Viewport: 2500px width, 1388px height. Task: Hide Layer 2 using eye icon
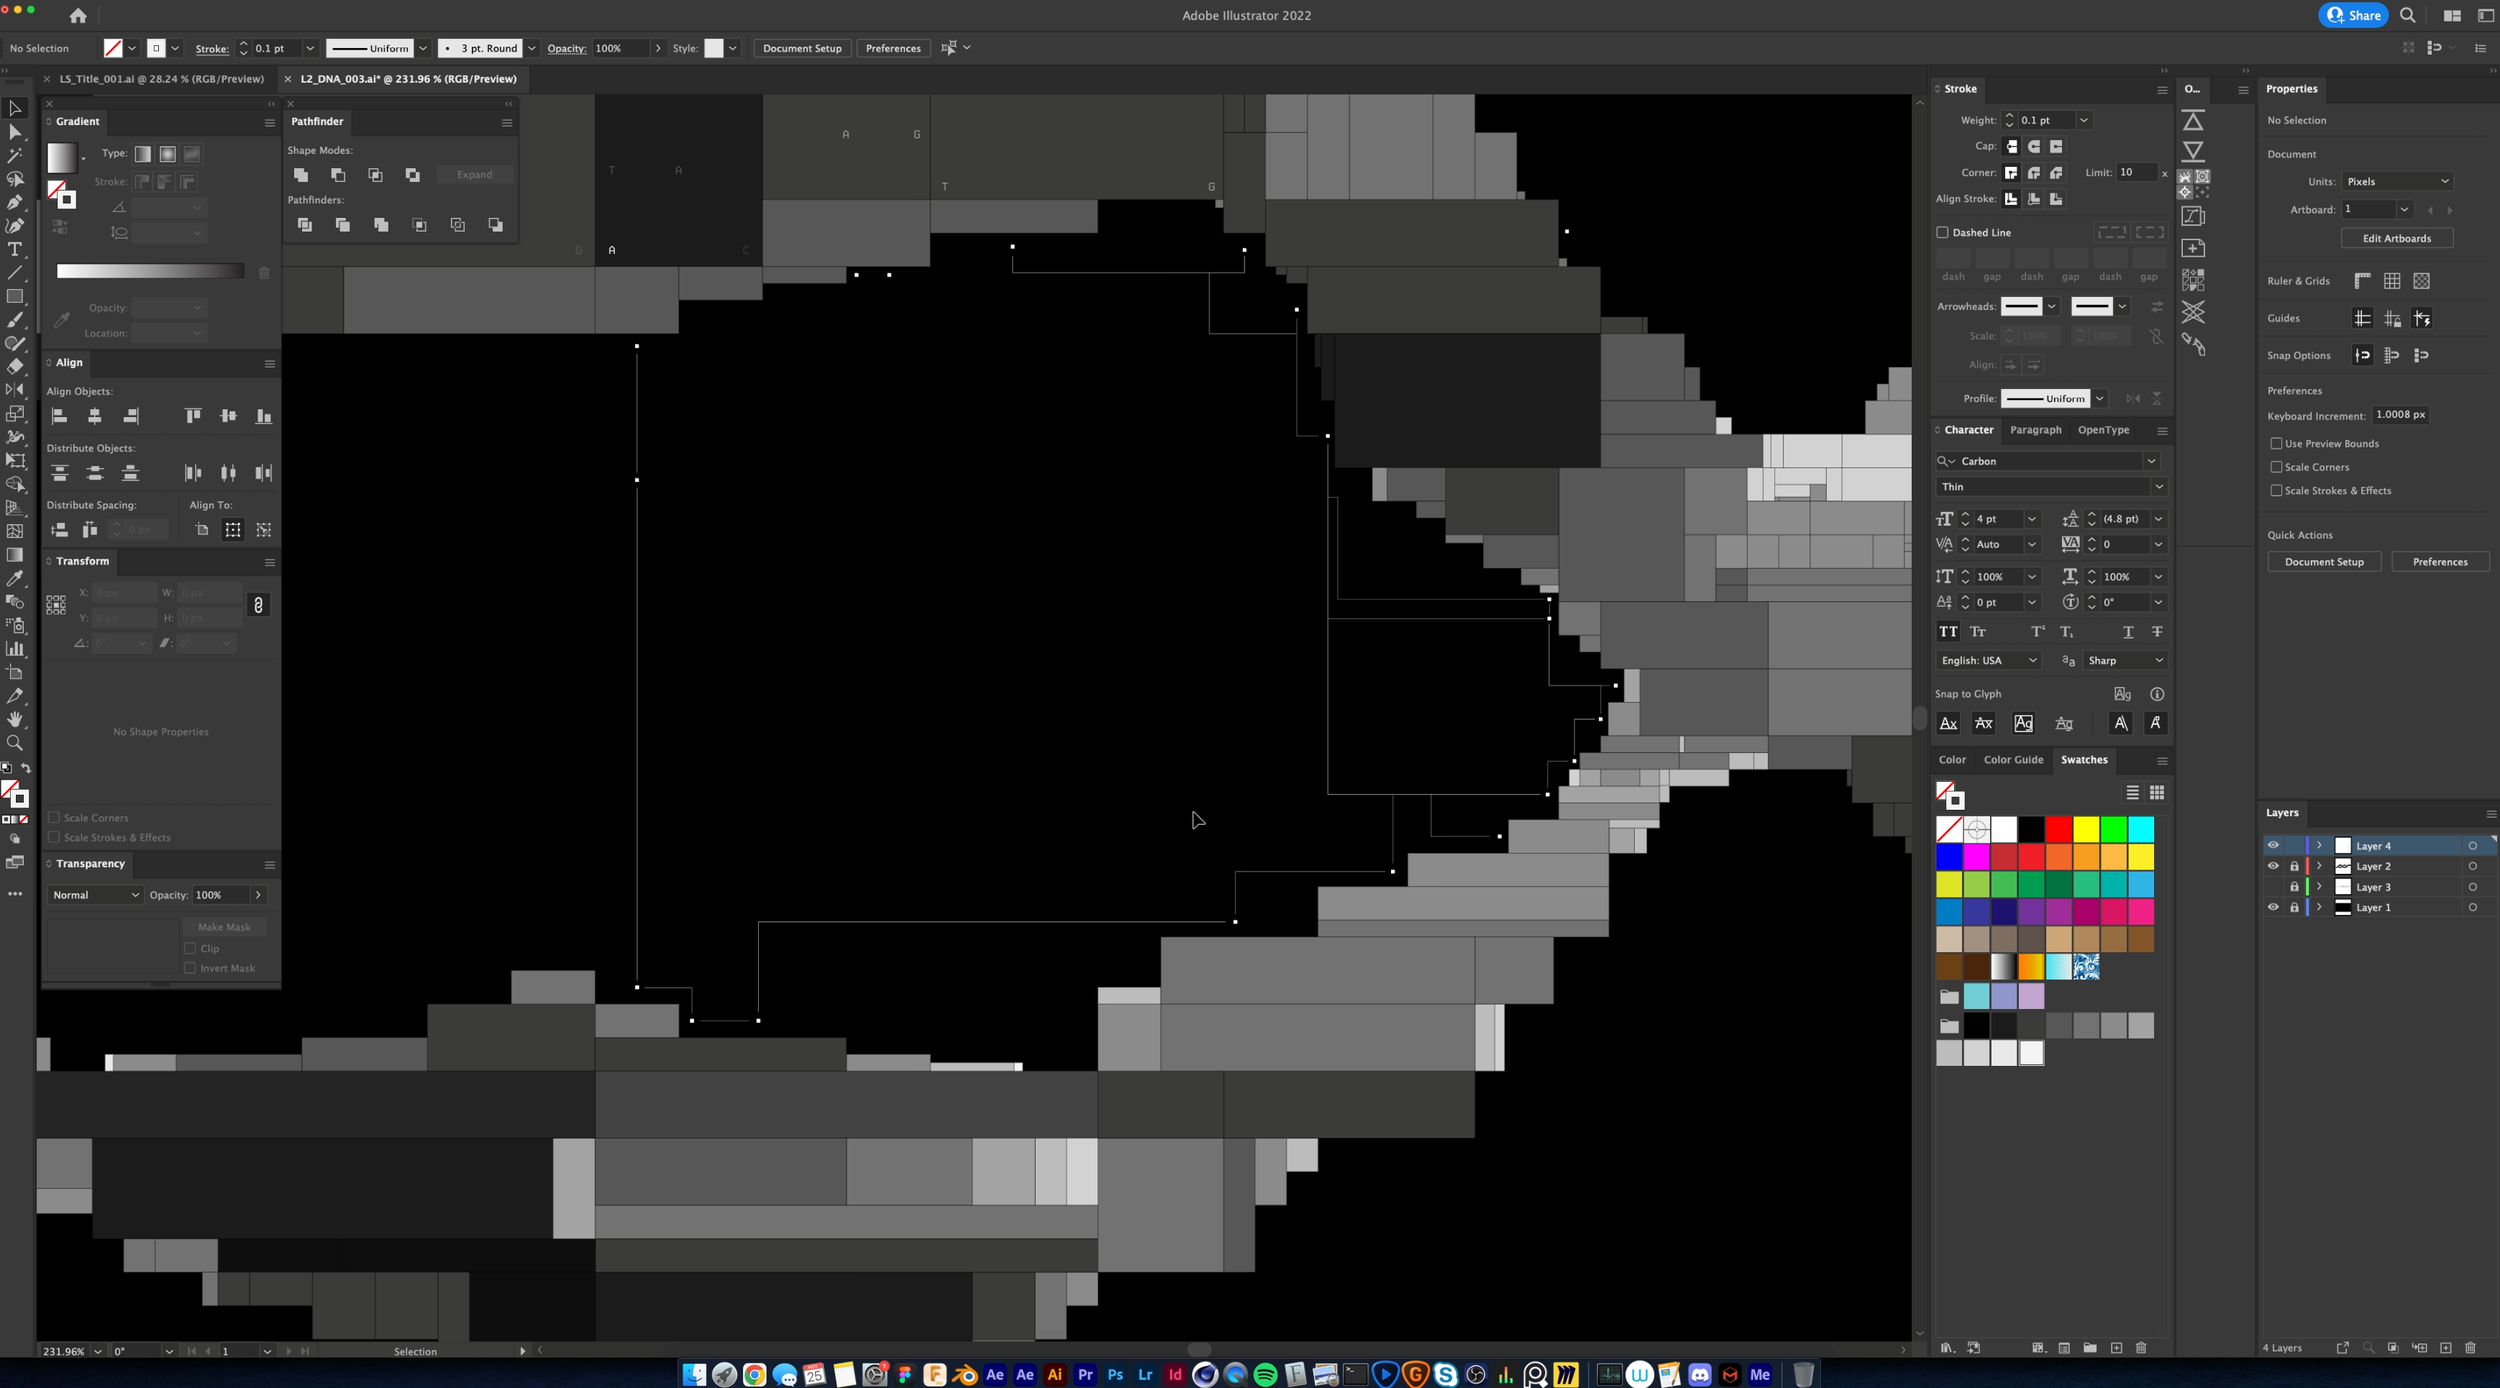2273,866
